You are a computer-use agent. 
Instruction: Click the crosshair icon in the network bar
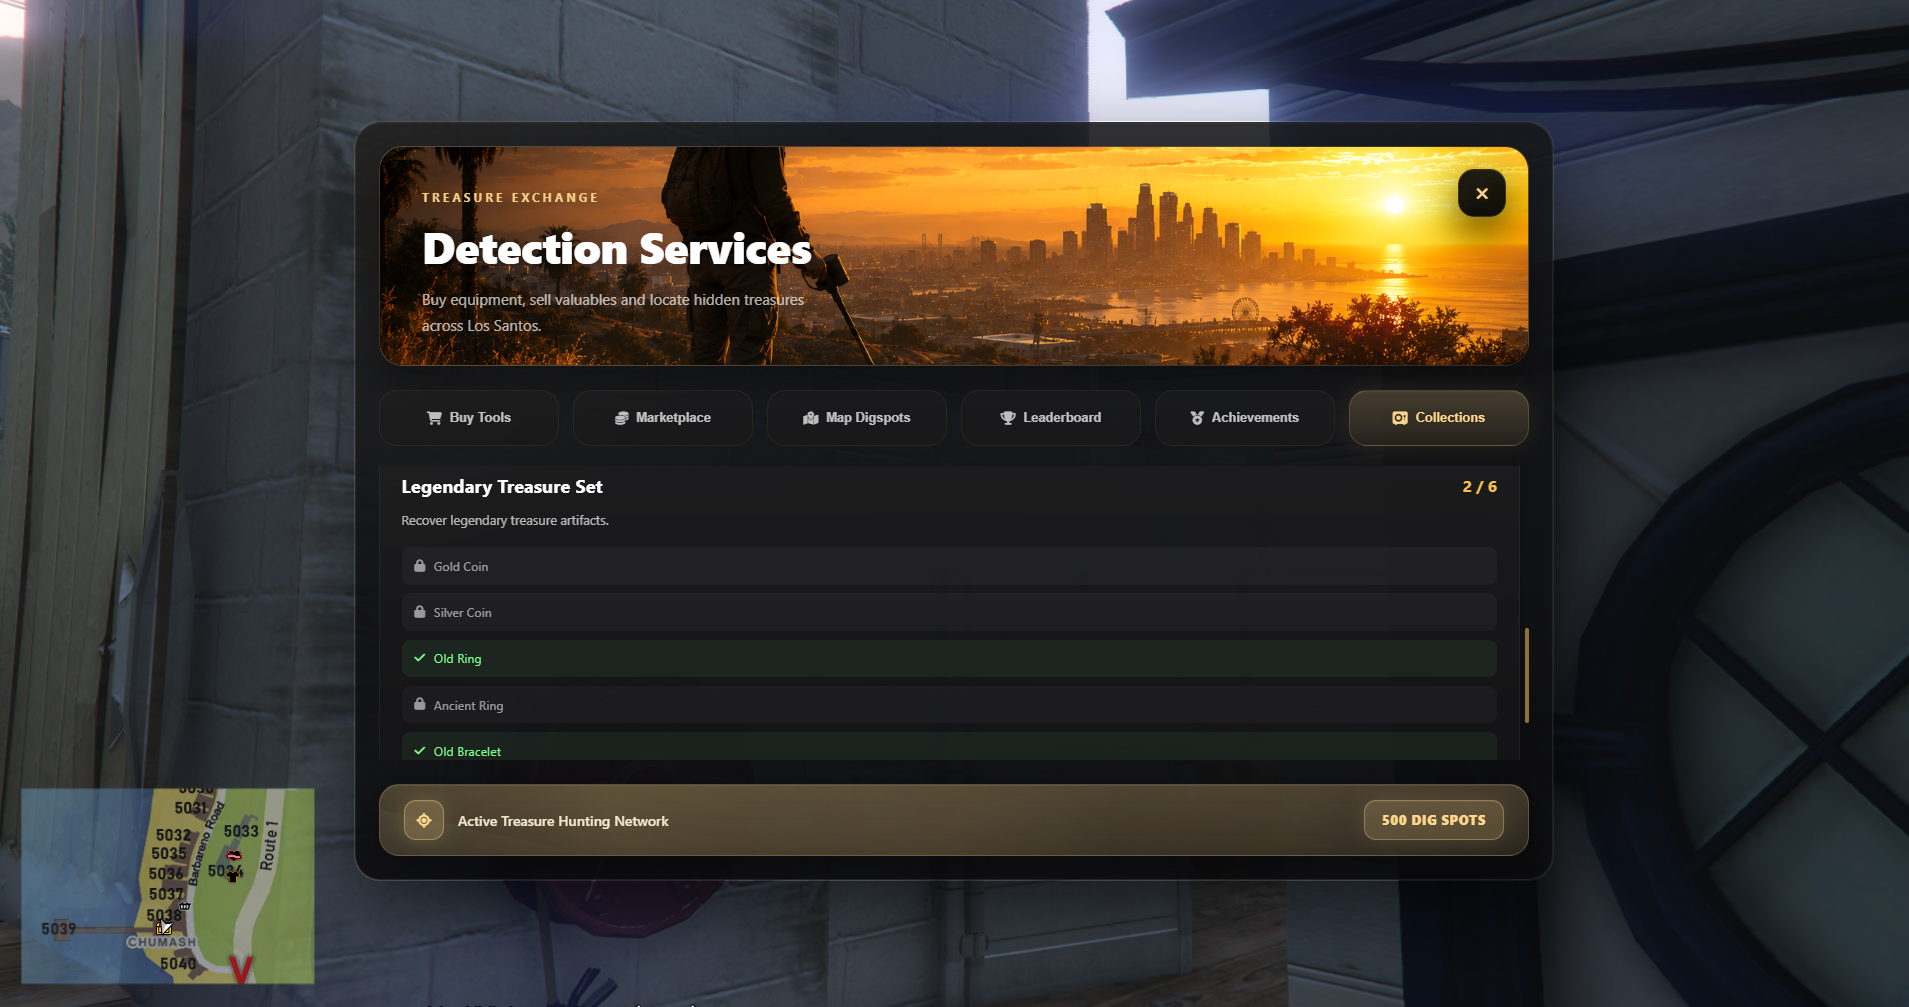pyautogui.click(x=424, y=820)
